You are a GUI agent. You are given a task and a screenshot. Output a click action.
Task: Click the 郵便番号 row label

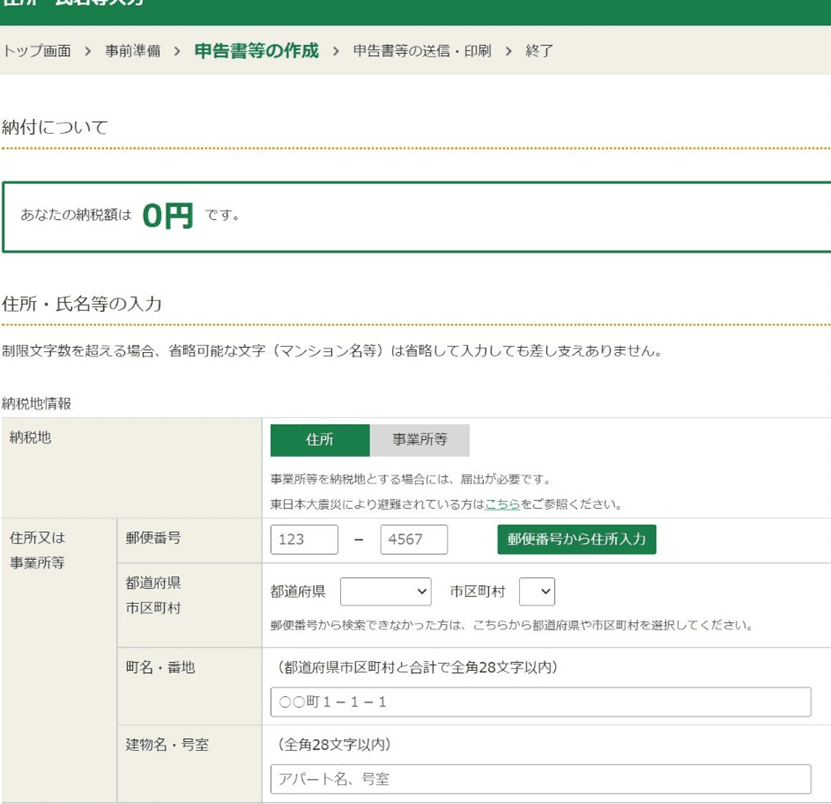click(153, 538)
